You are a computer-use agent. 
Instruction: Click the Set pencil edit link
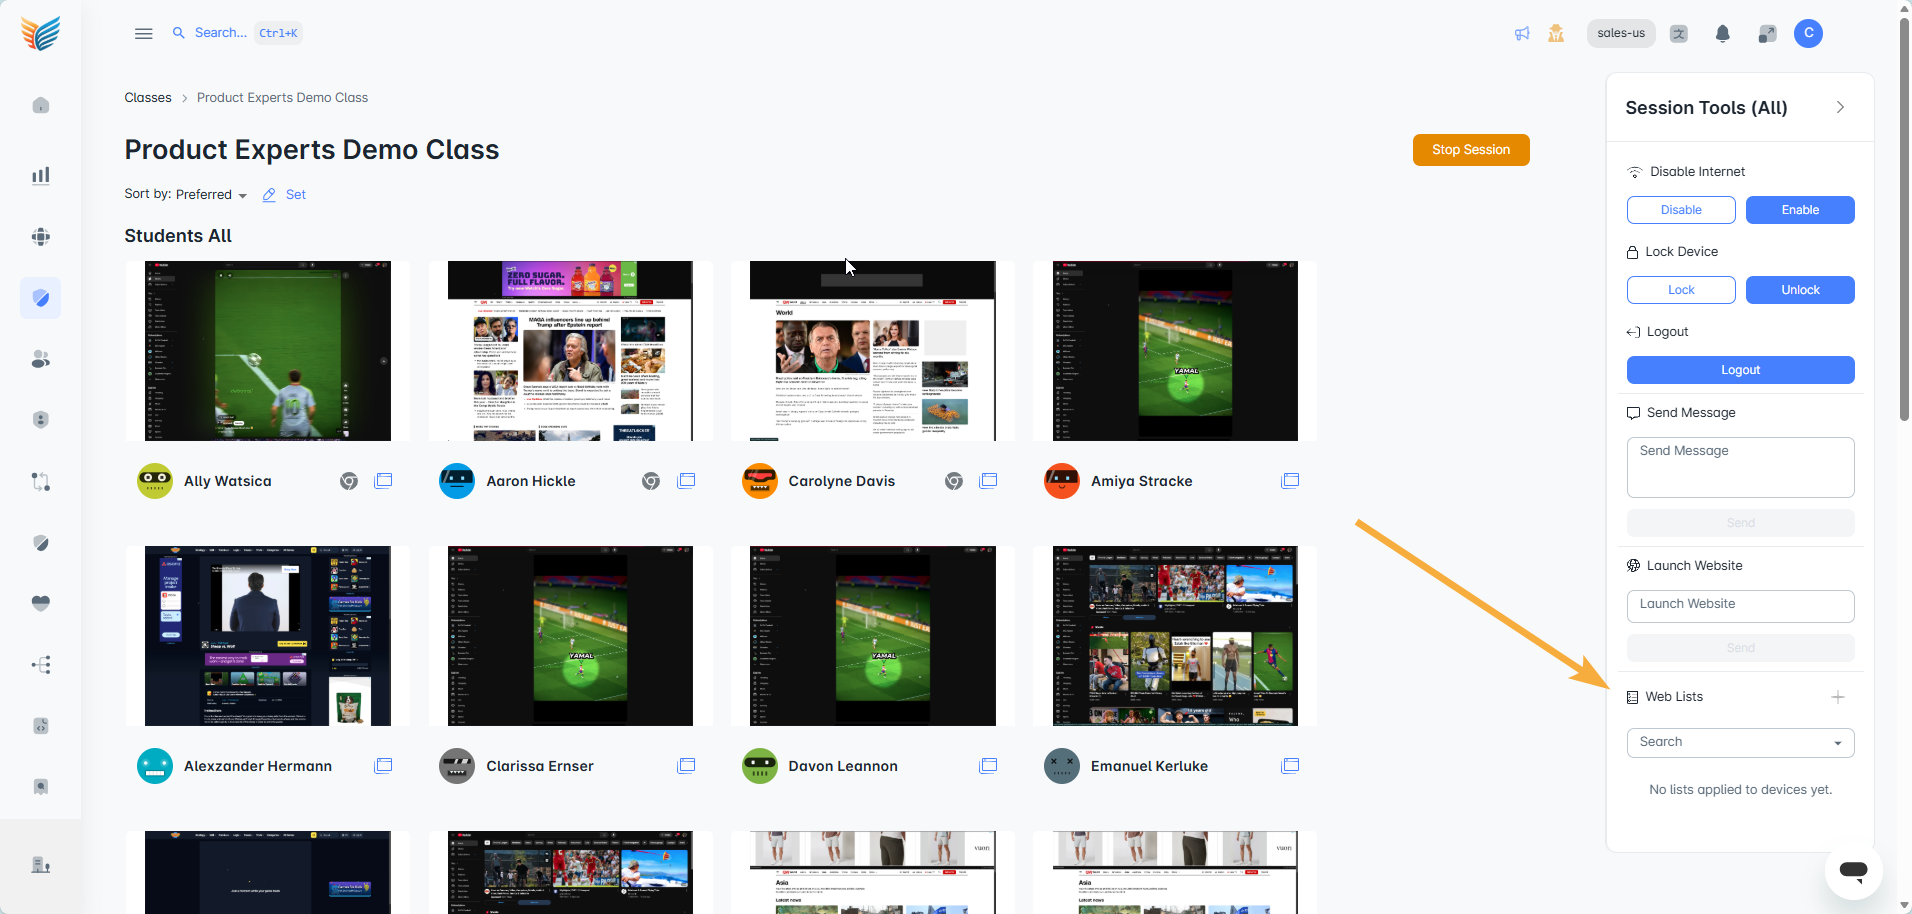[x=284, y=195]
